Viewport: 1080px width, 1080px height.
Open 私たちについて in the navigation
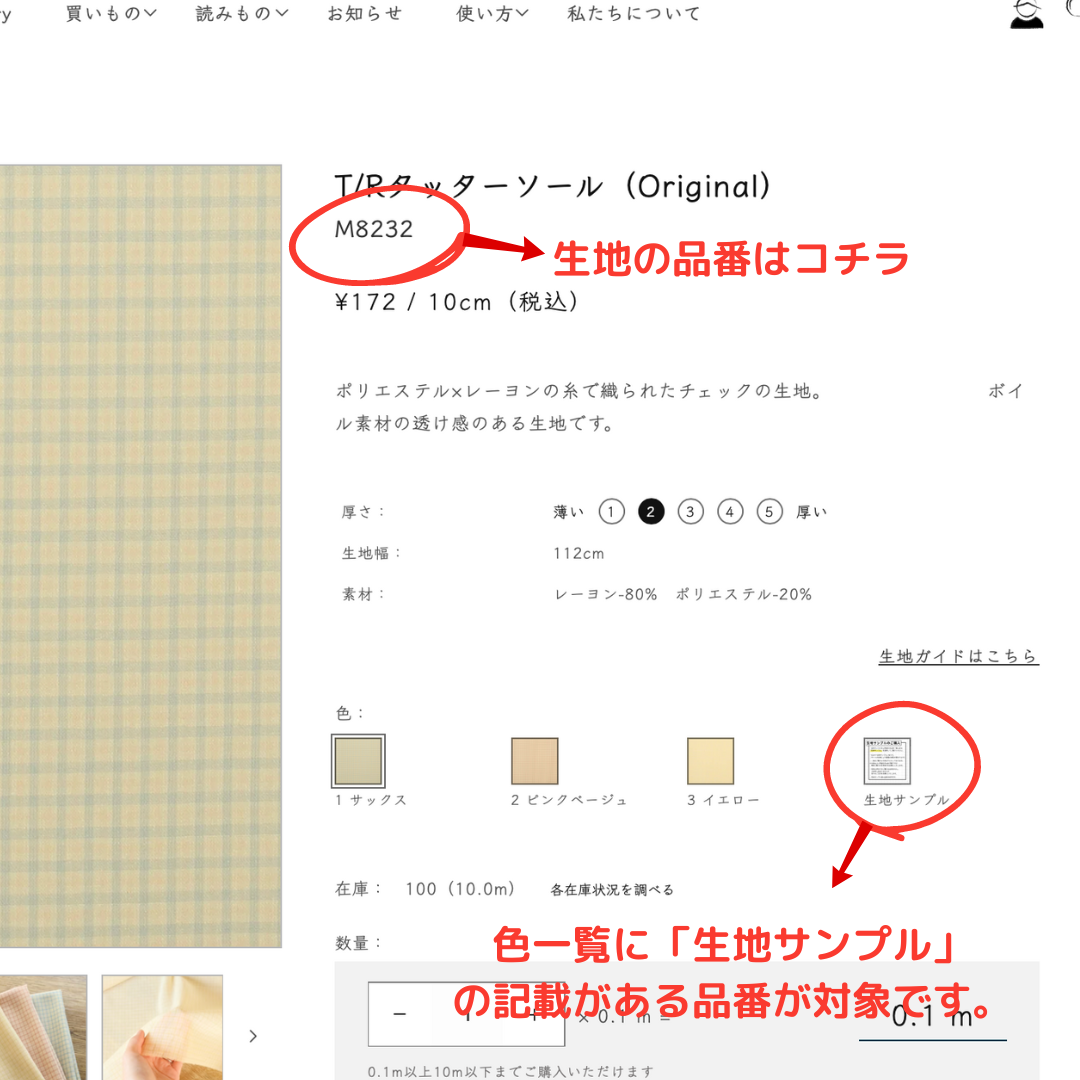634,14
